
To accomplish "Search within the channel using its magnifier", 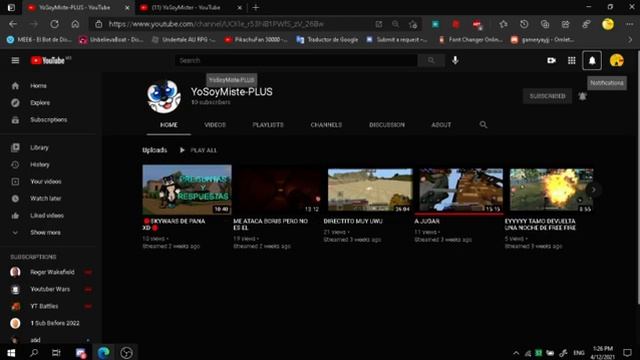I will (x=483, y=124).
